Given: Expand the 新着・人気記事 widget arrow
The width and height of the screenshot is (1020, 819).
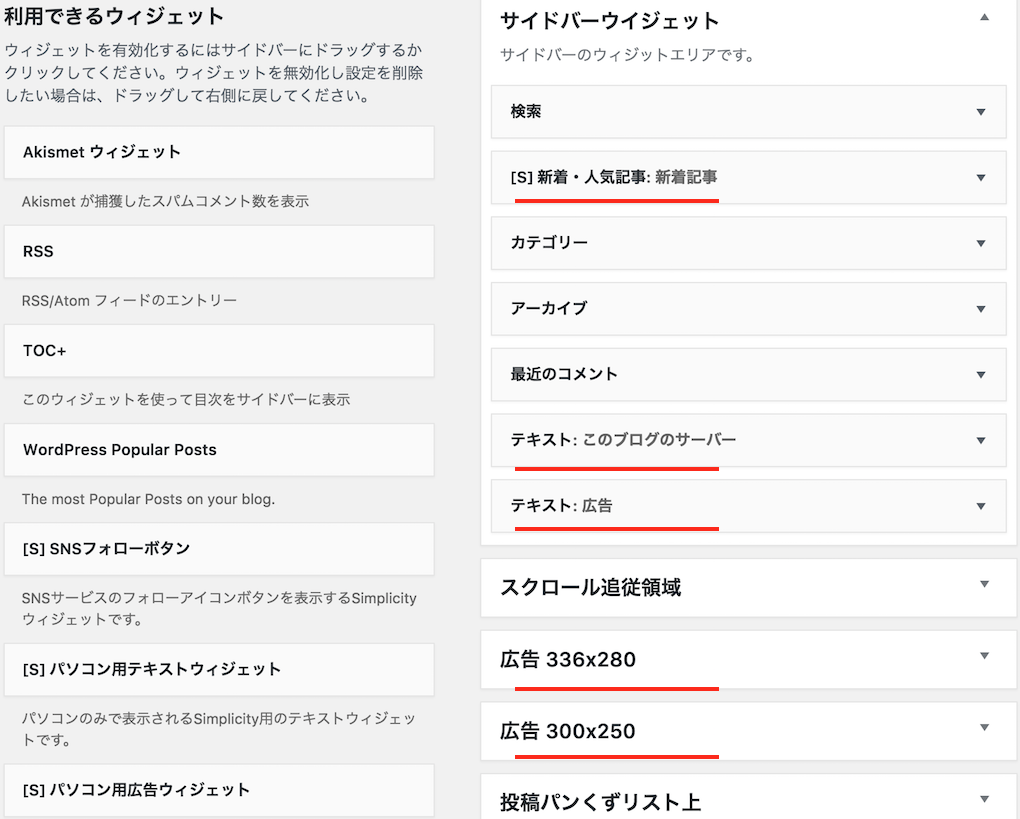Looking at the screenshot, I should click(980, 178).
